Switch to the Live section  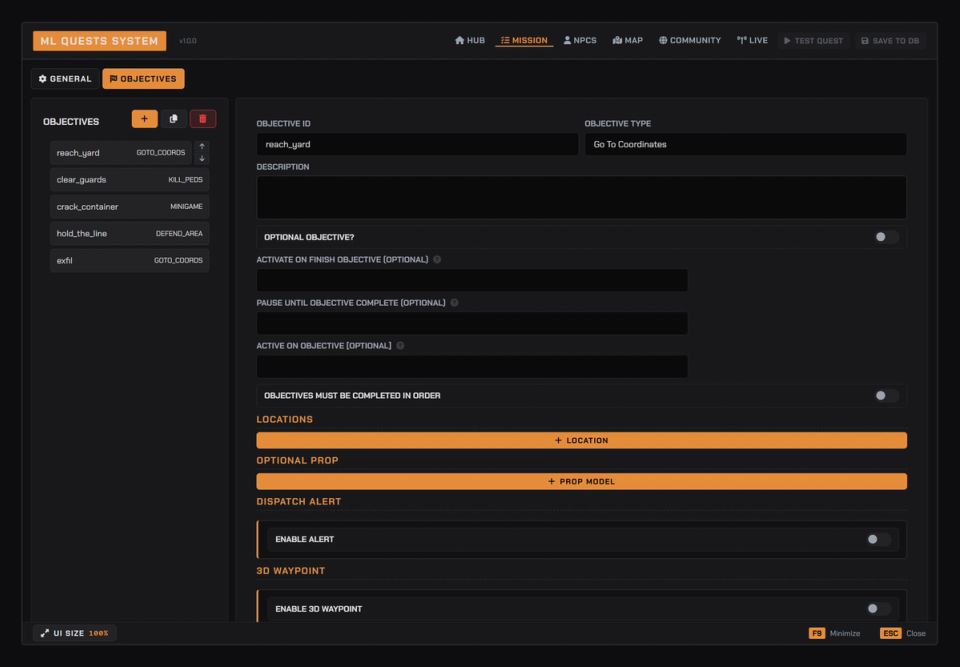(x=752, y=40)
